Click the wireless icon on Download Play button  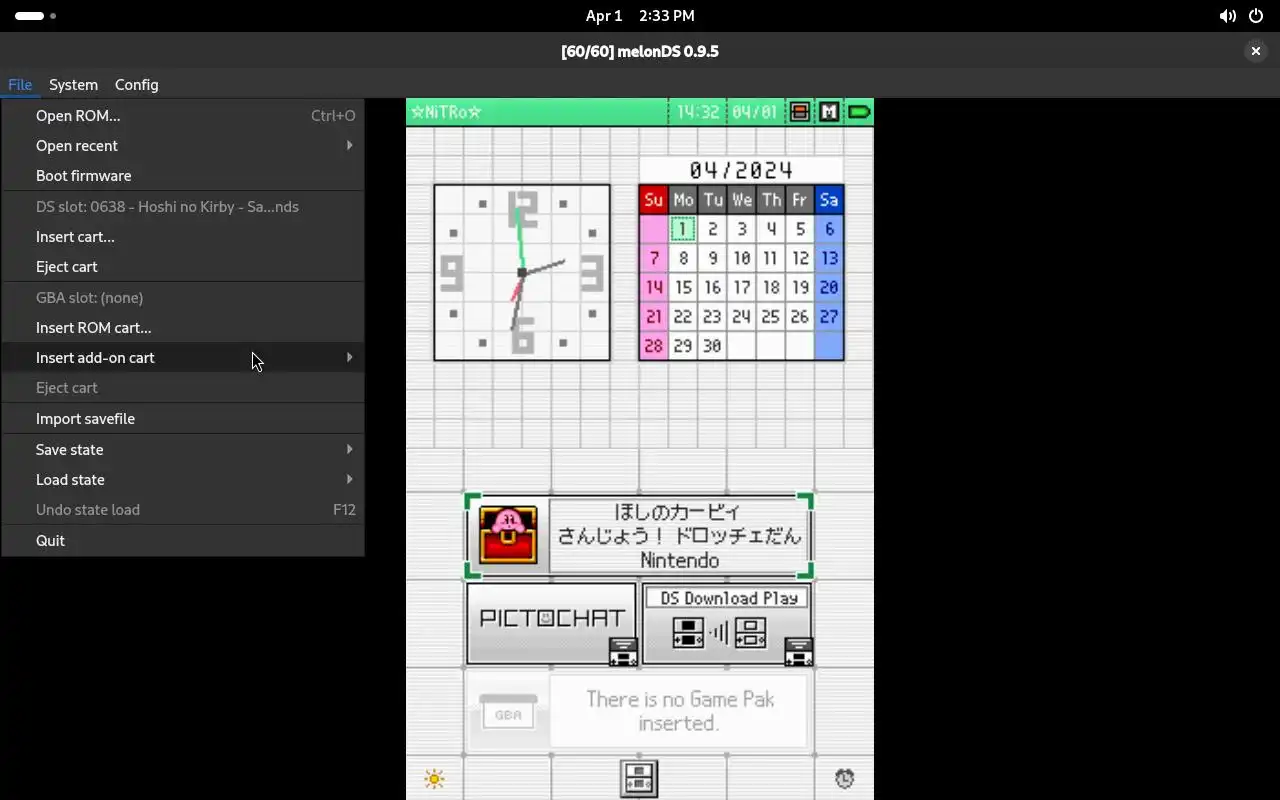pyautogui.click(x=798, y=652)
